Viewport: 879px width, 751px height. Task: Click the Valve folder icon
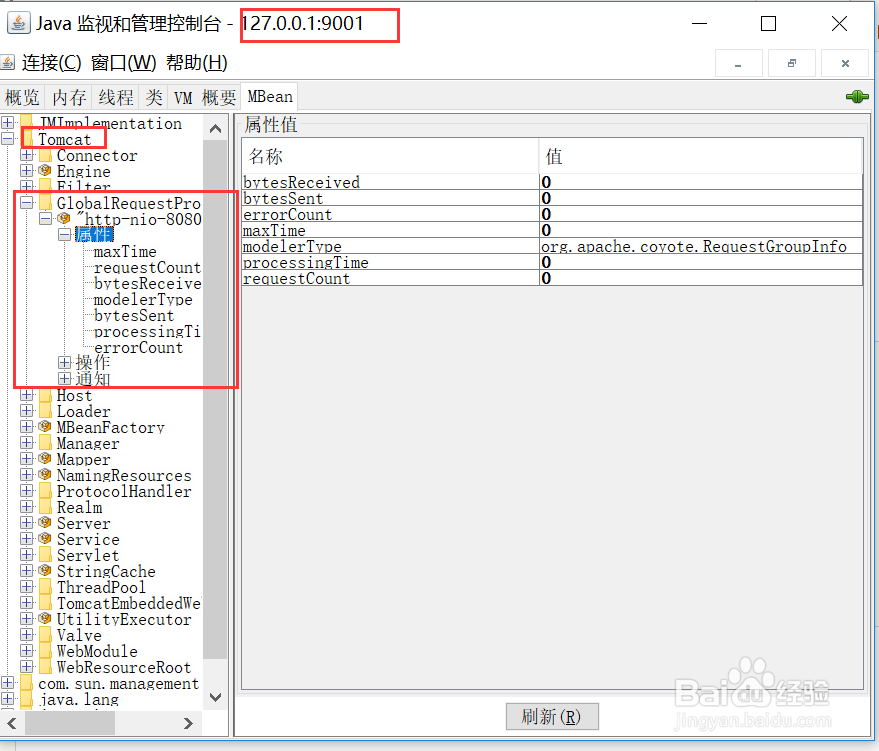45,634
